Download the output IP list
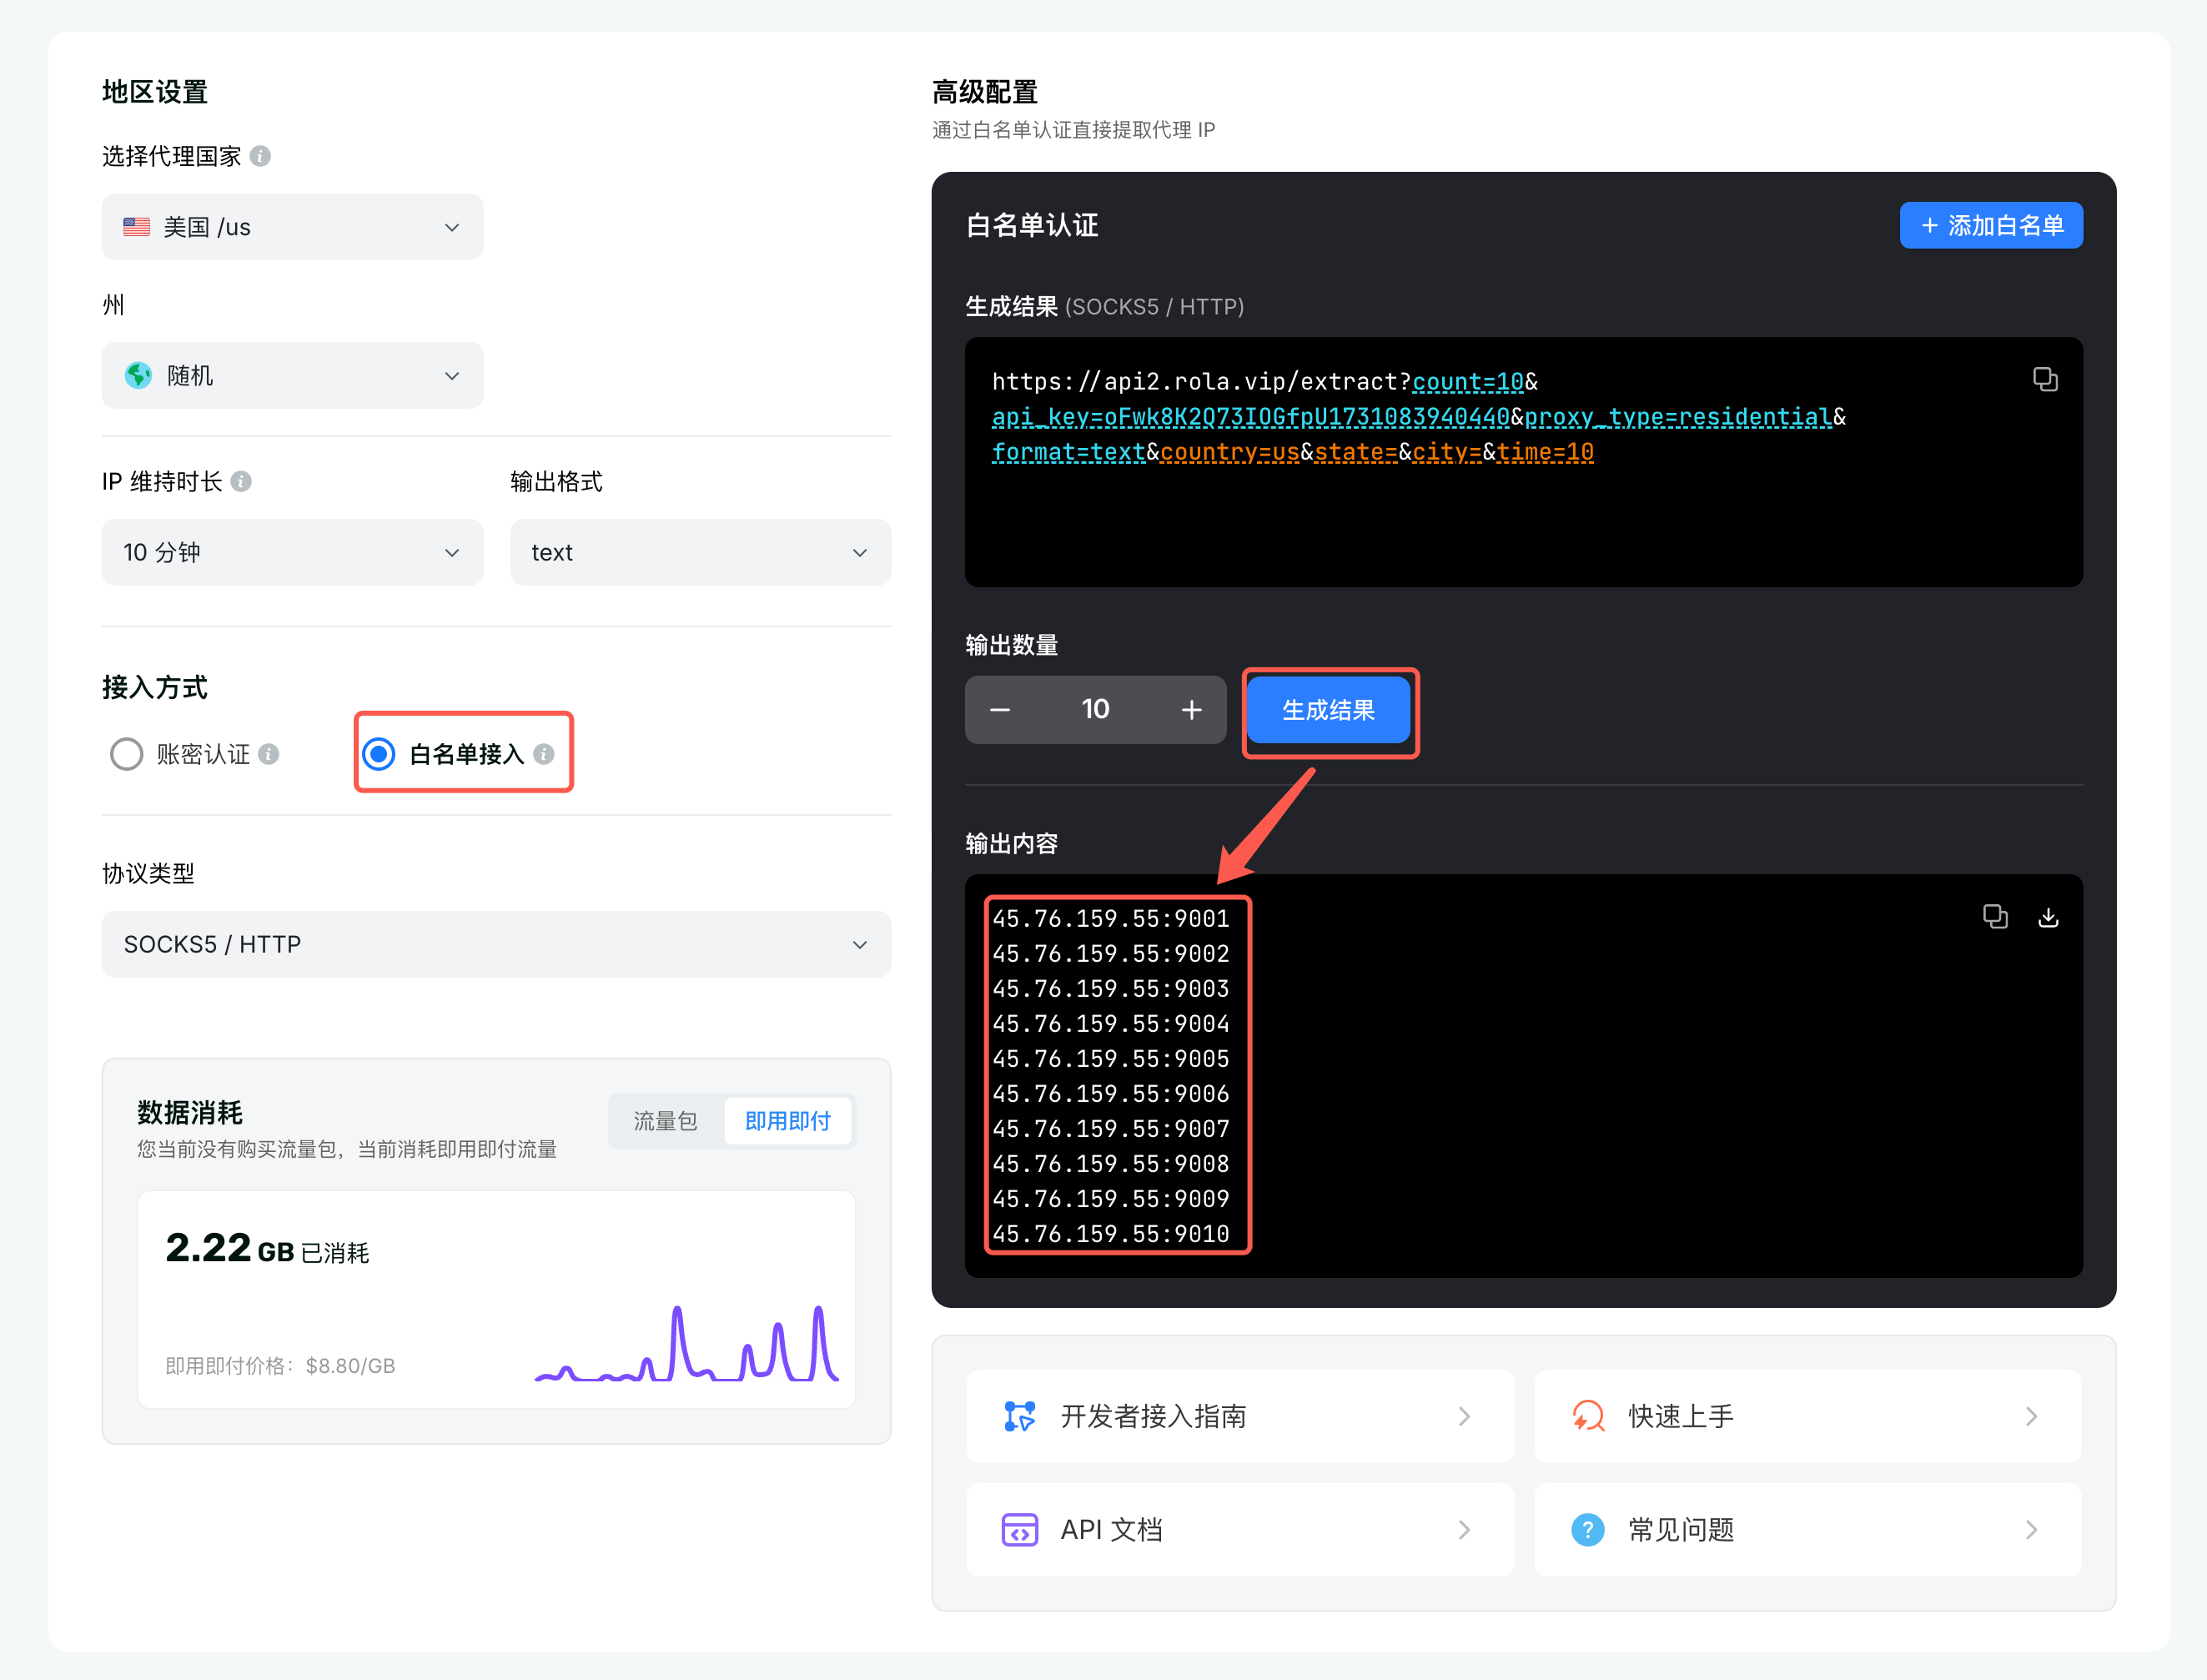Screen dimensions: 2207x1680 (2048, 917)
